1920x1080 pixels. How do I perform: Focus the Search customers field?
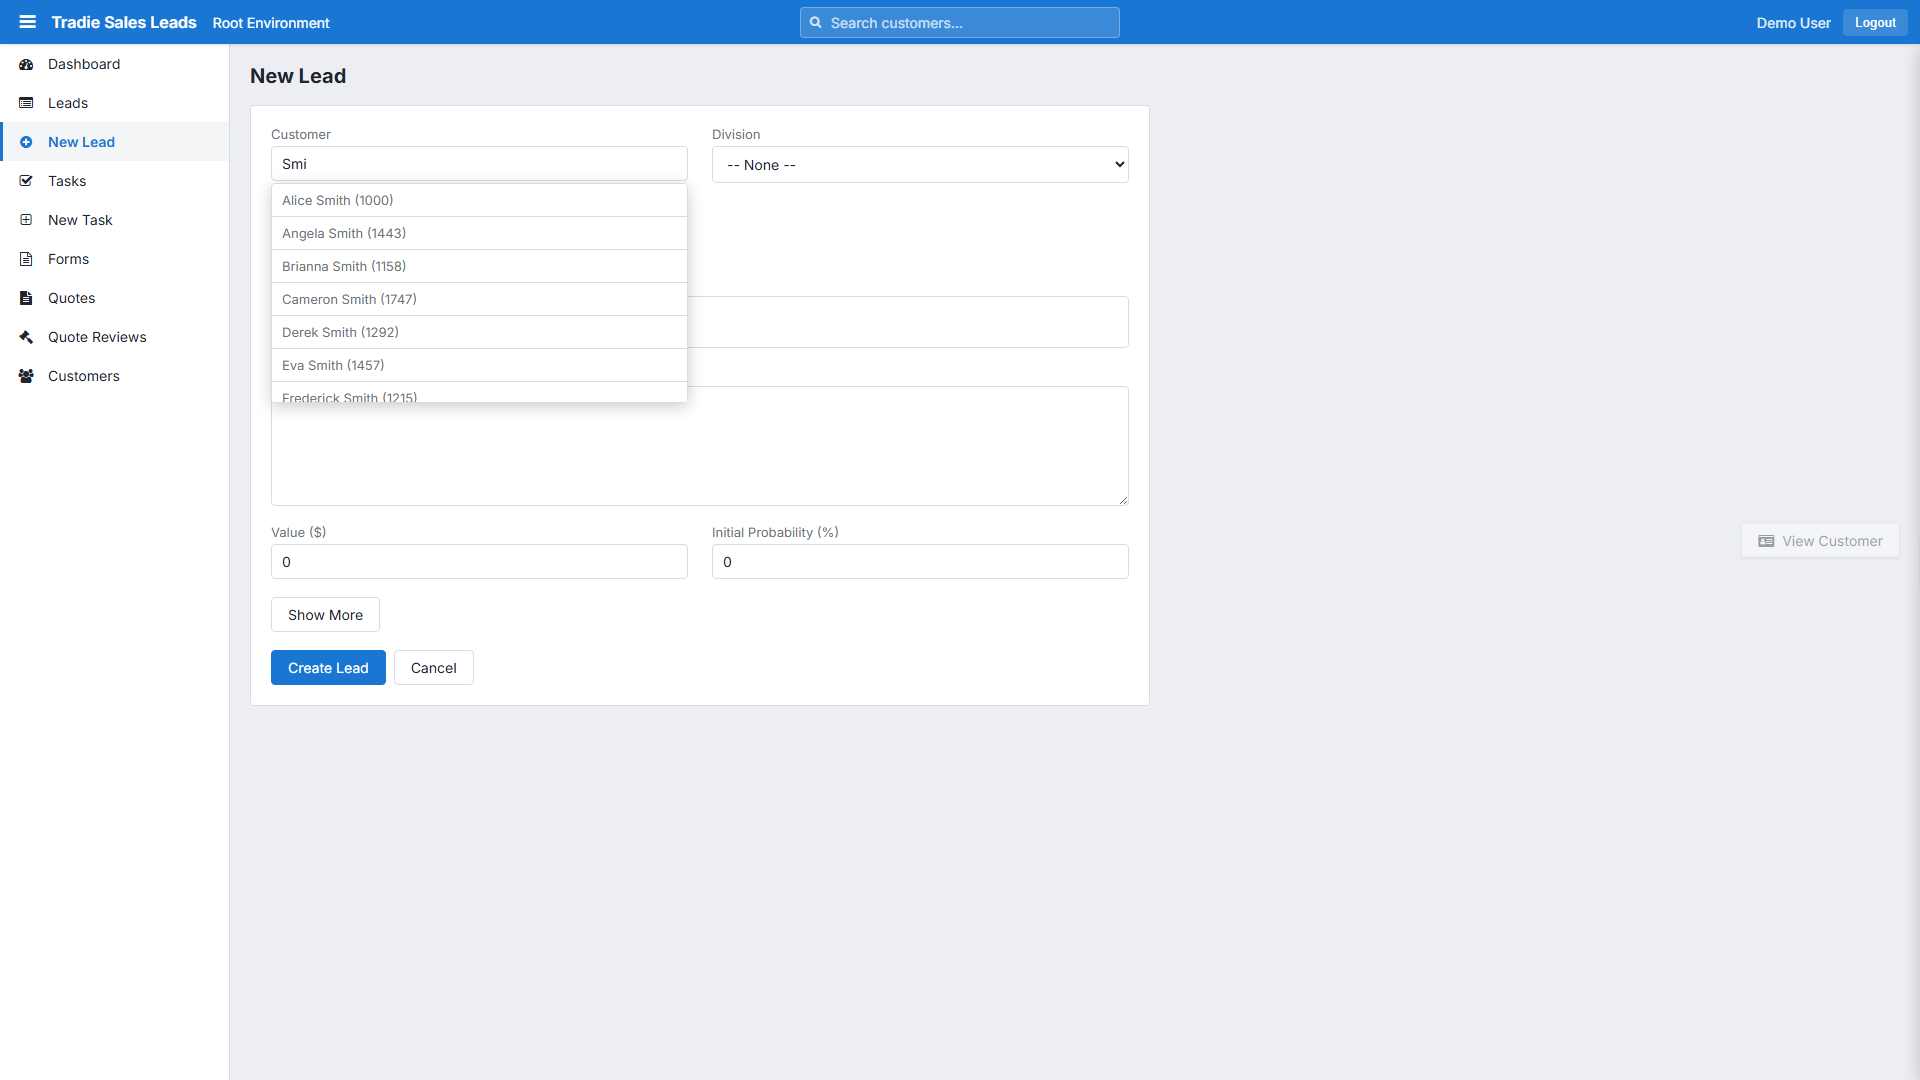point(960,22)
